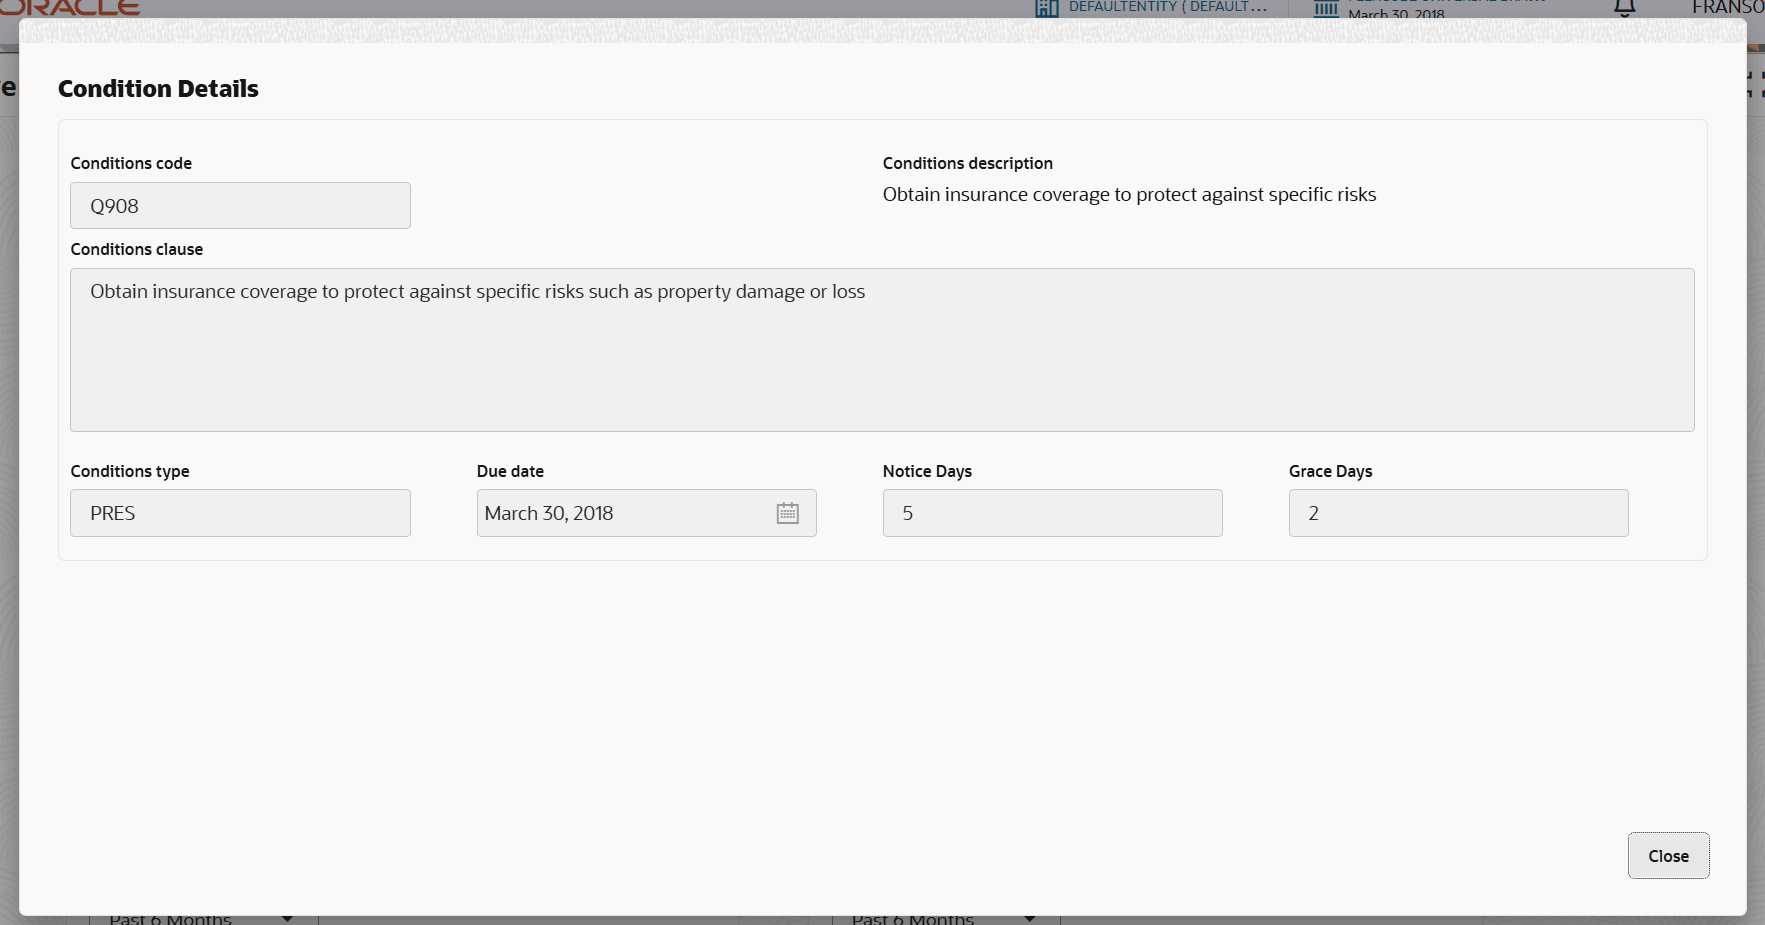Click the Oracle logo
Viewport: 1765px width, 925px height.
click(70, 8)
